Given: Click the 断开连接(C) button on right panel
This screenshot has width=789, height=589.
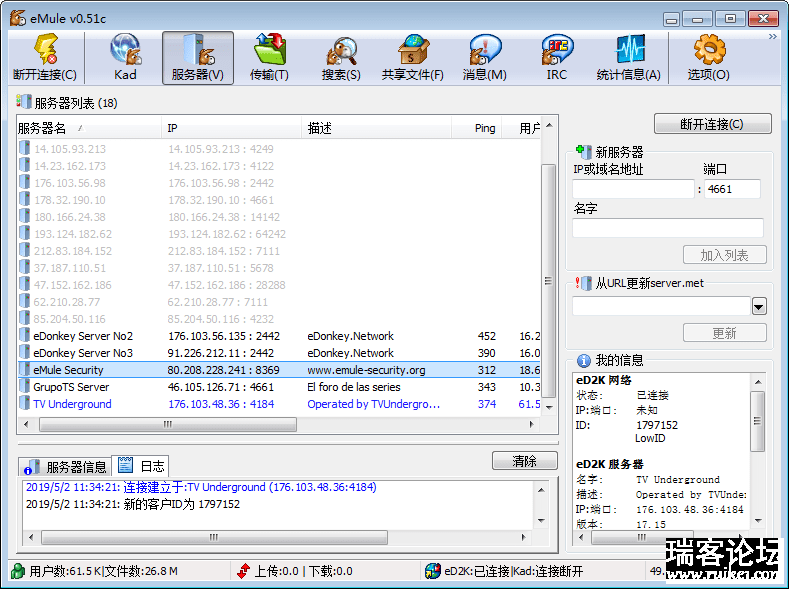Looking at the screenshot, I should click(713, 124).
